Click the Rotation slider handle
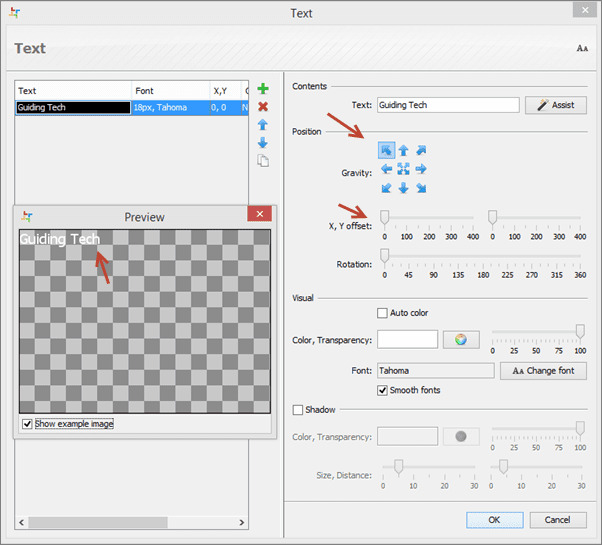The image size is (602, 545). pos(384,256)
